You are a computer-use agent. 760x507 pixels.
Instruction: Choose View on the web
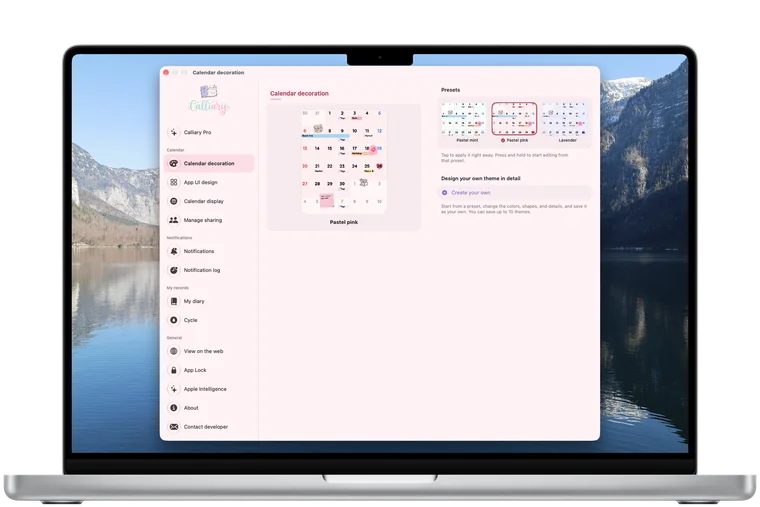209,351
